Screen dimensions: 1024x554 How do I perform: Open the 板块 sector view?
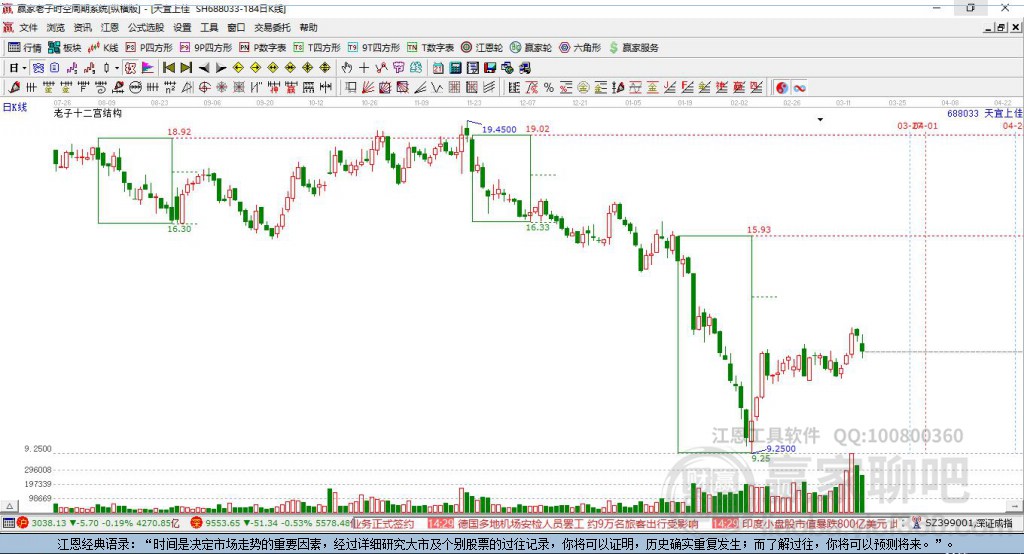coord(65,48)
